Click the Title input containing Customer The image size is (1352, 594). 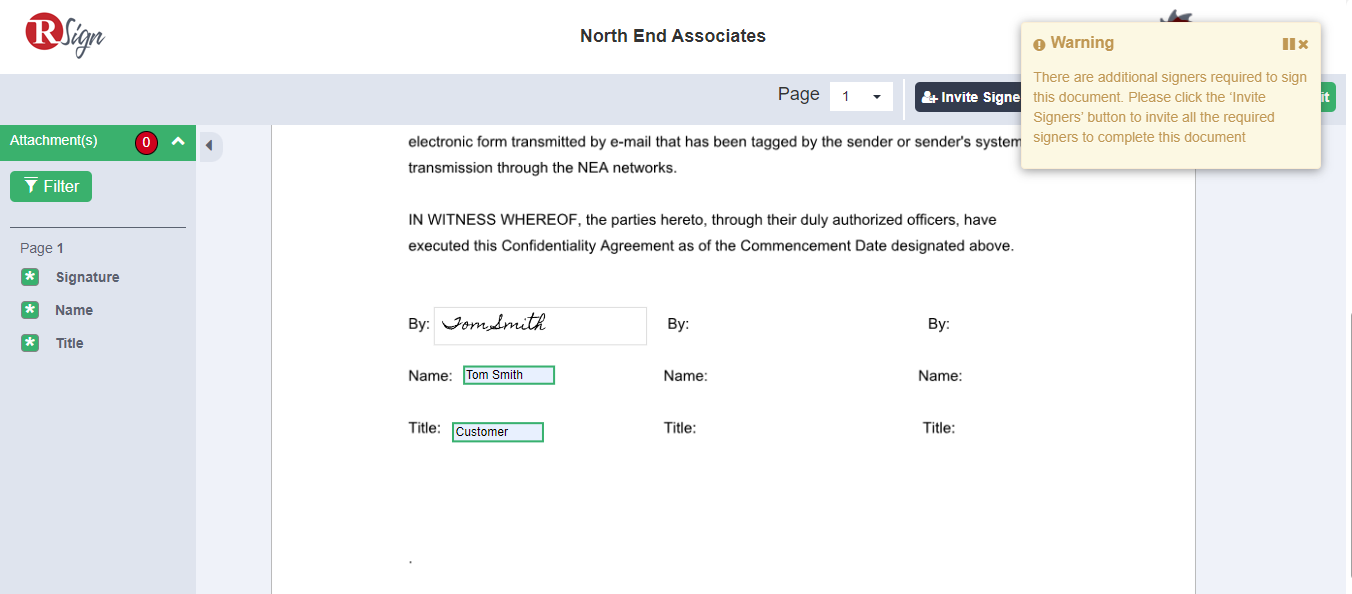pyautogui.click(x=497, y=432)
